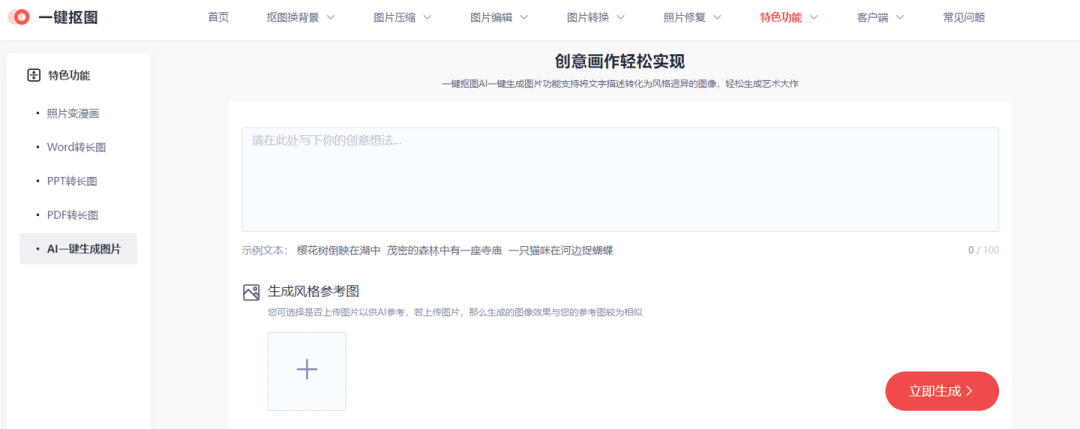The width and height of the screenshot is (1080, 429).
Task: Click the 示例文本 label
Action: [x=265, y=251]
